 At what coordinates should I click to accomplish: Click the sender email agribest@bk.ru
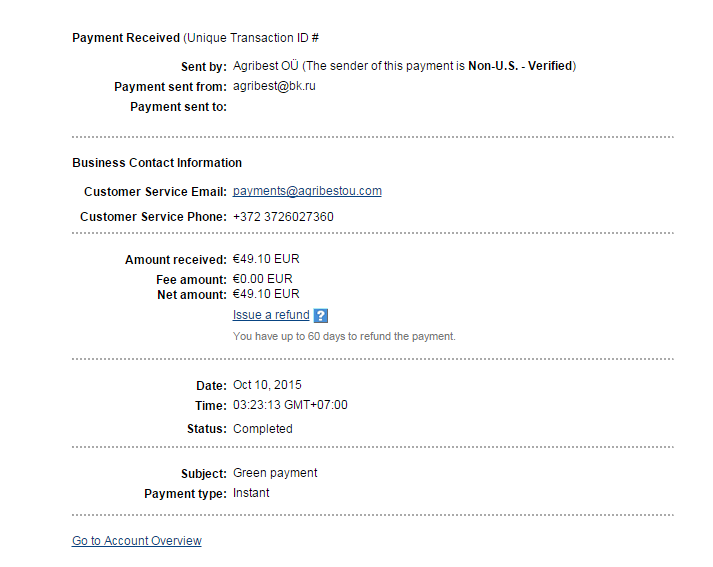click(x=274, y=86)
